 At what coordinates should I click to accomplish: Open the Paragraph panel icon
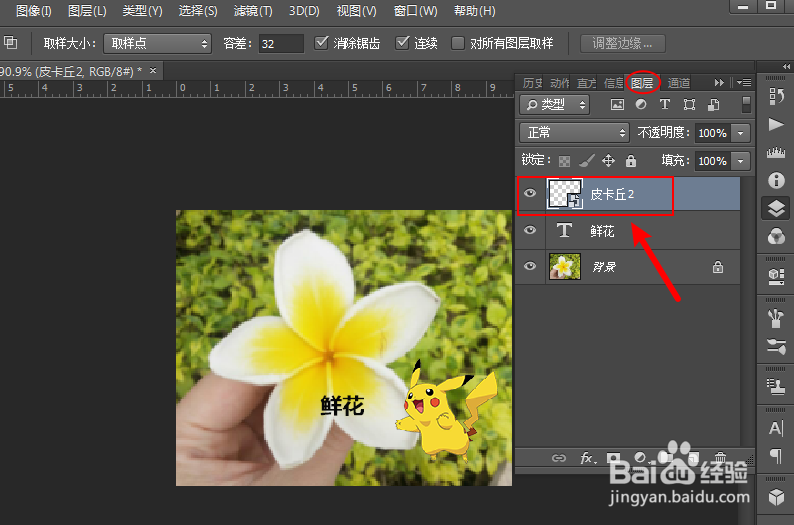[776, 456]
